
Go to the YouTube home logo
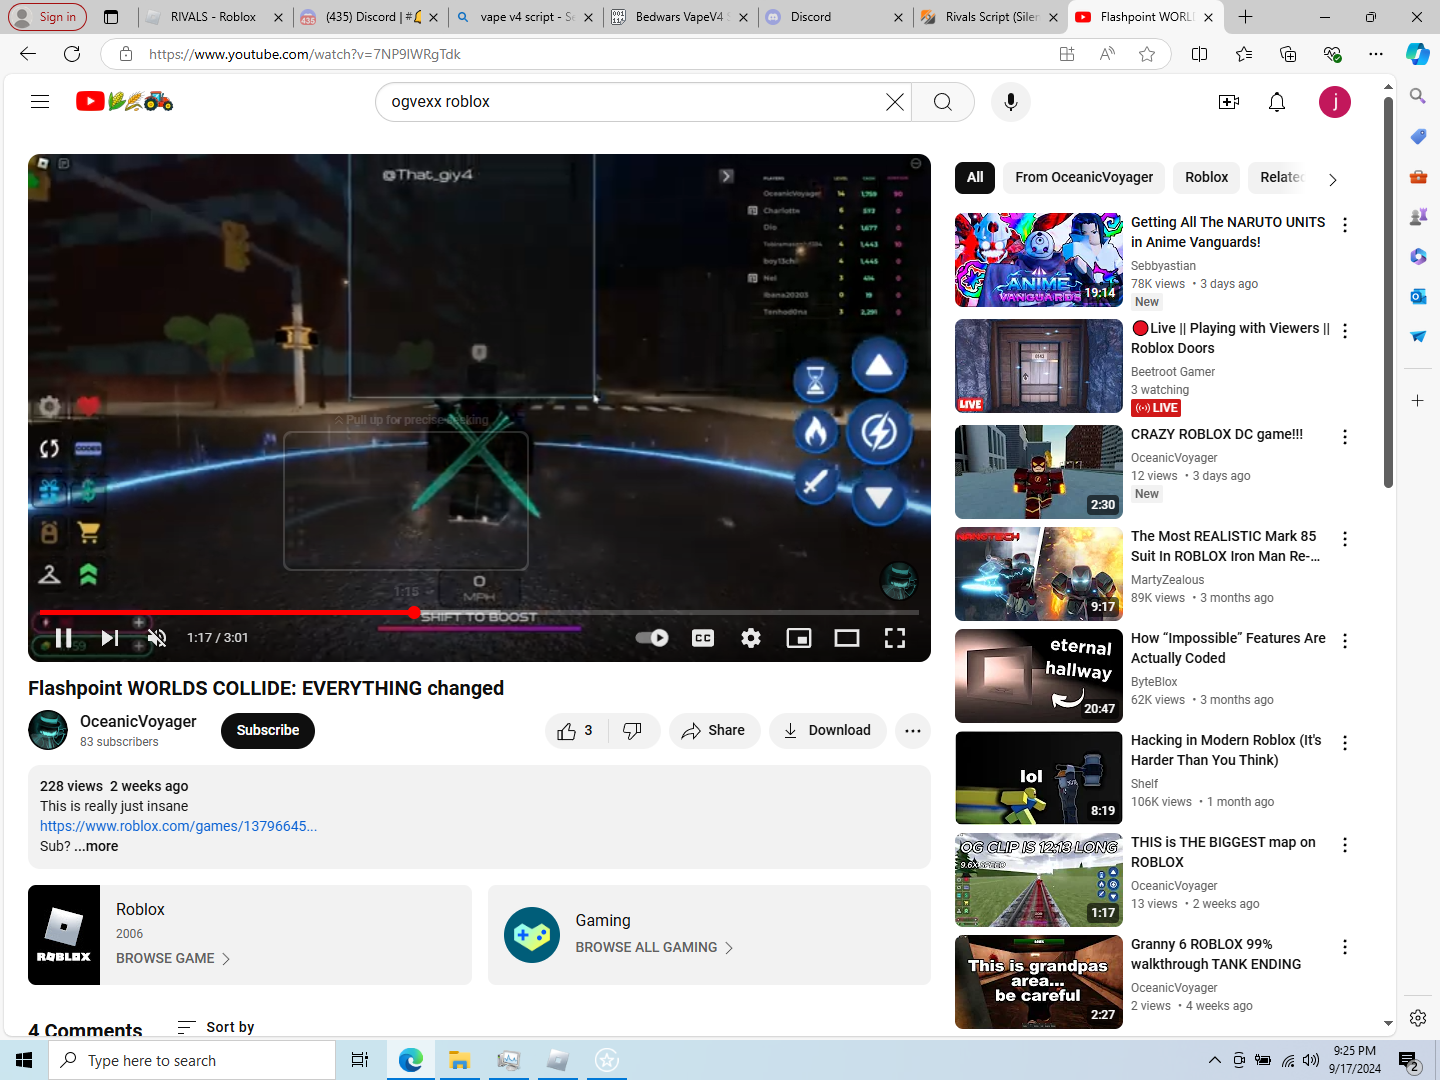tap(124, 101)
